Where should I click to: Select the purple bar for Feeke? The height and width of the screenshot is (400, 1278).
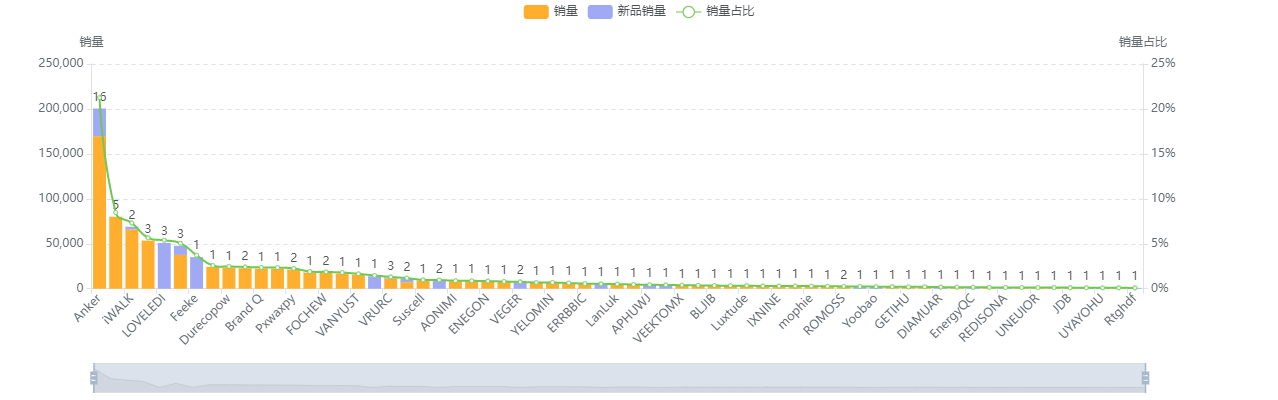196,273
